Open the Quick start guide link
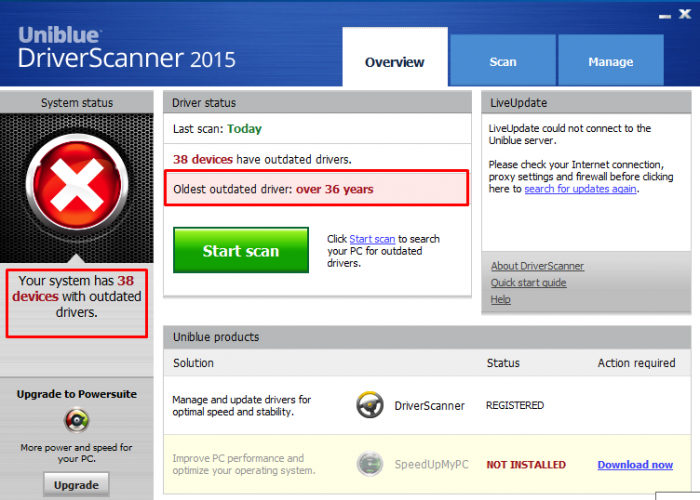This screenshot has height=500, width=700. coord(529,283)
